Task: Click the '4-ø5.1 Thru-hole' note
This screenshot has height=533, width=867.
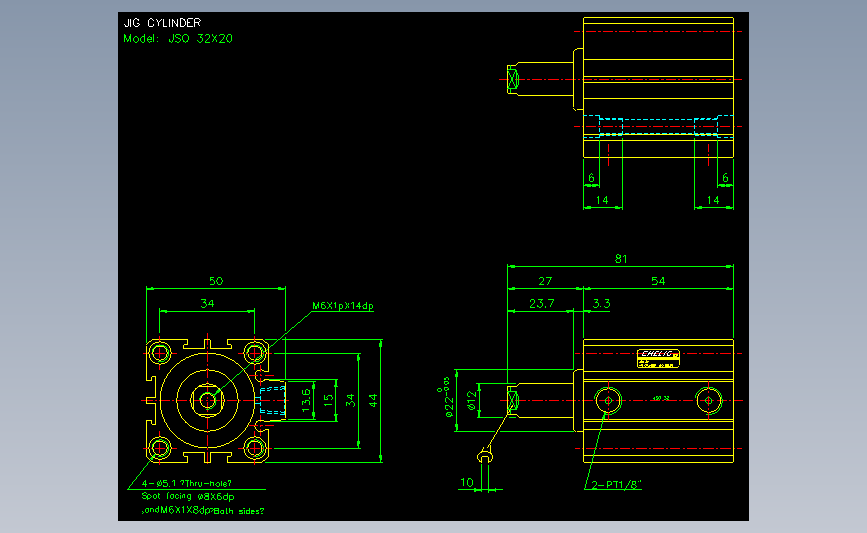Action: (186, 483)
